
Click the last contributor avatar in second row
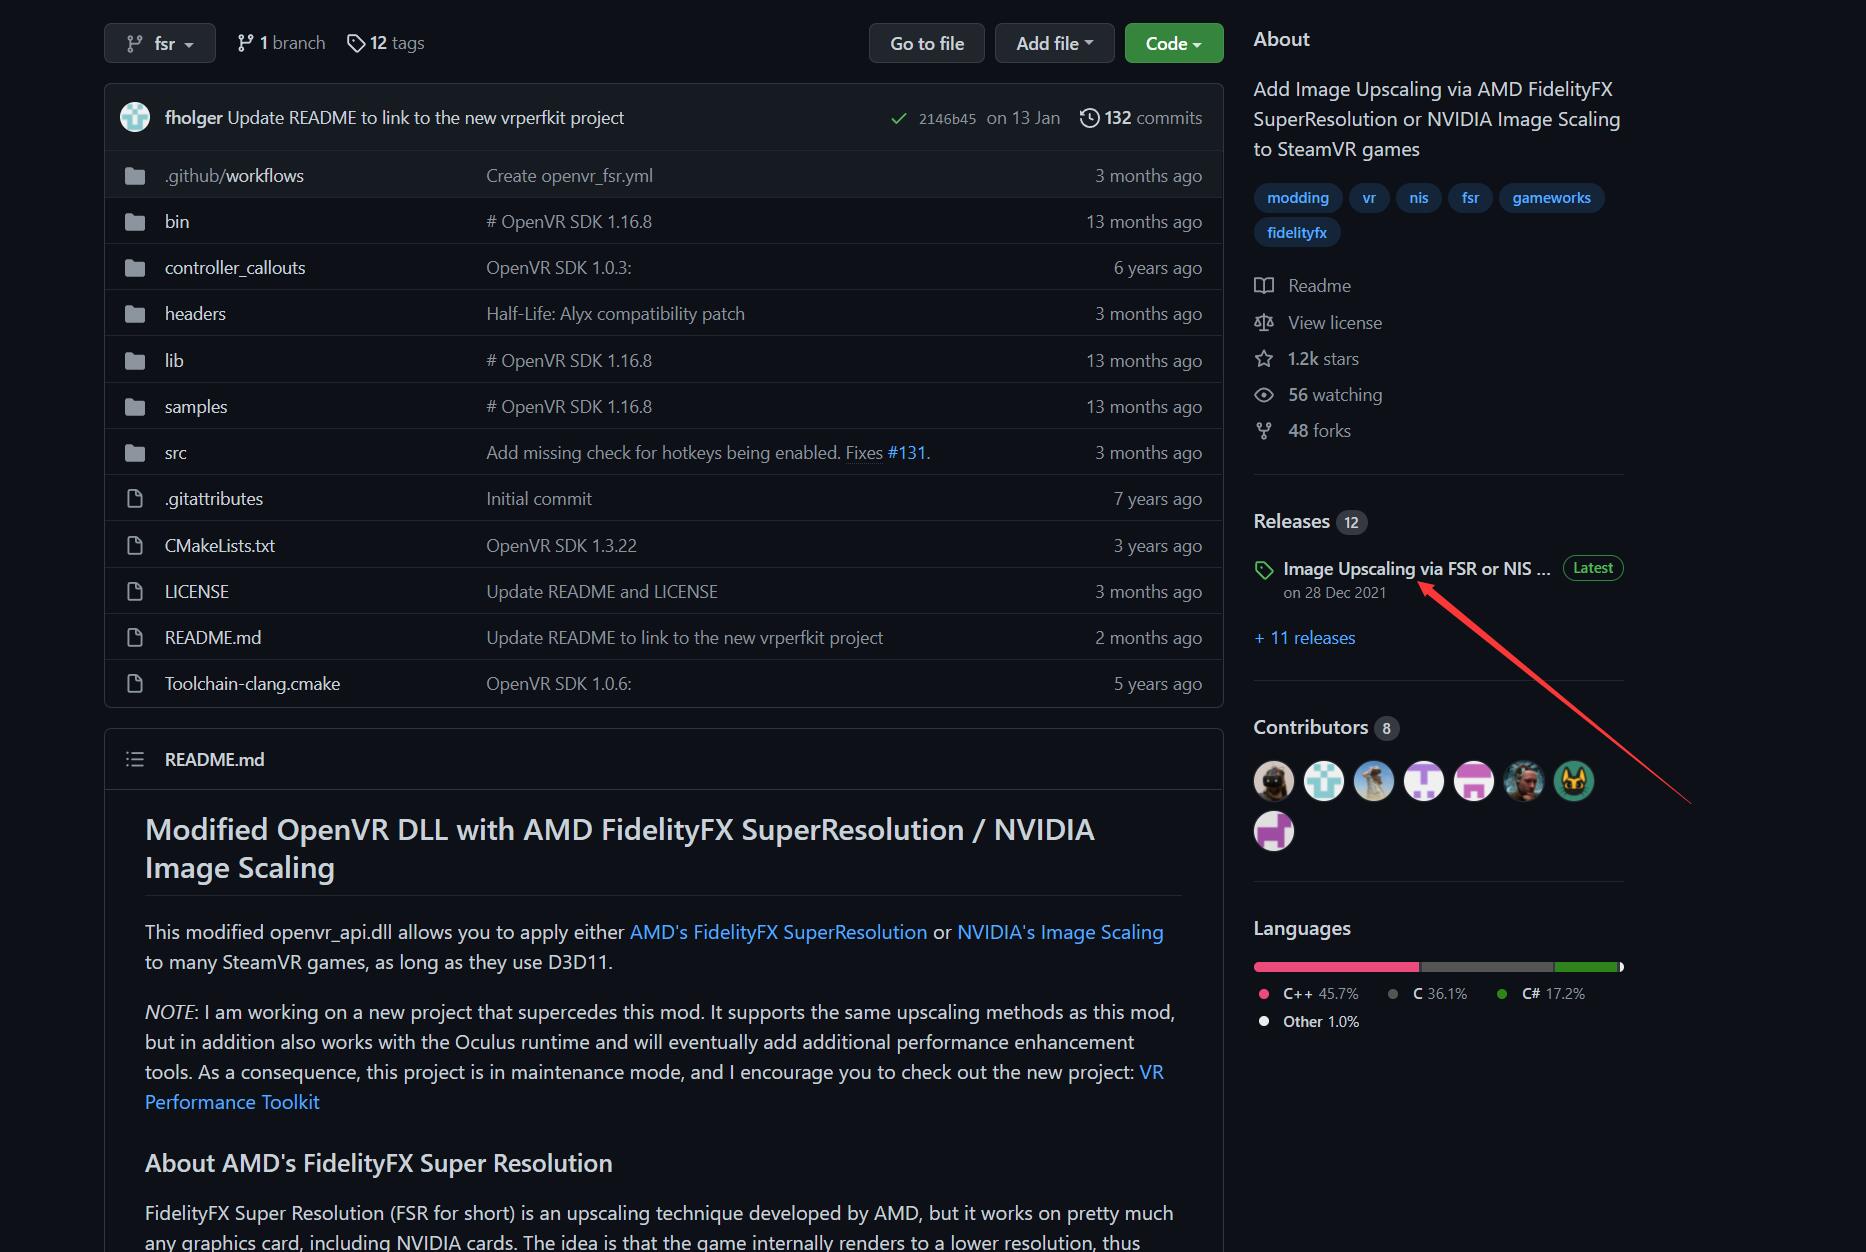tap(1274, 831)
